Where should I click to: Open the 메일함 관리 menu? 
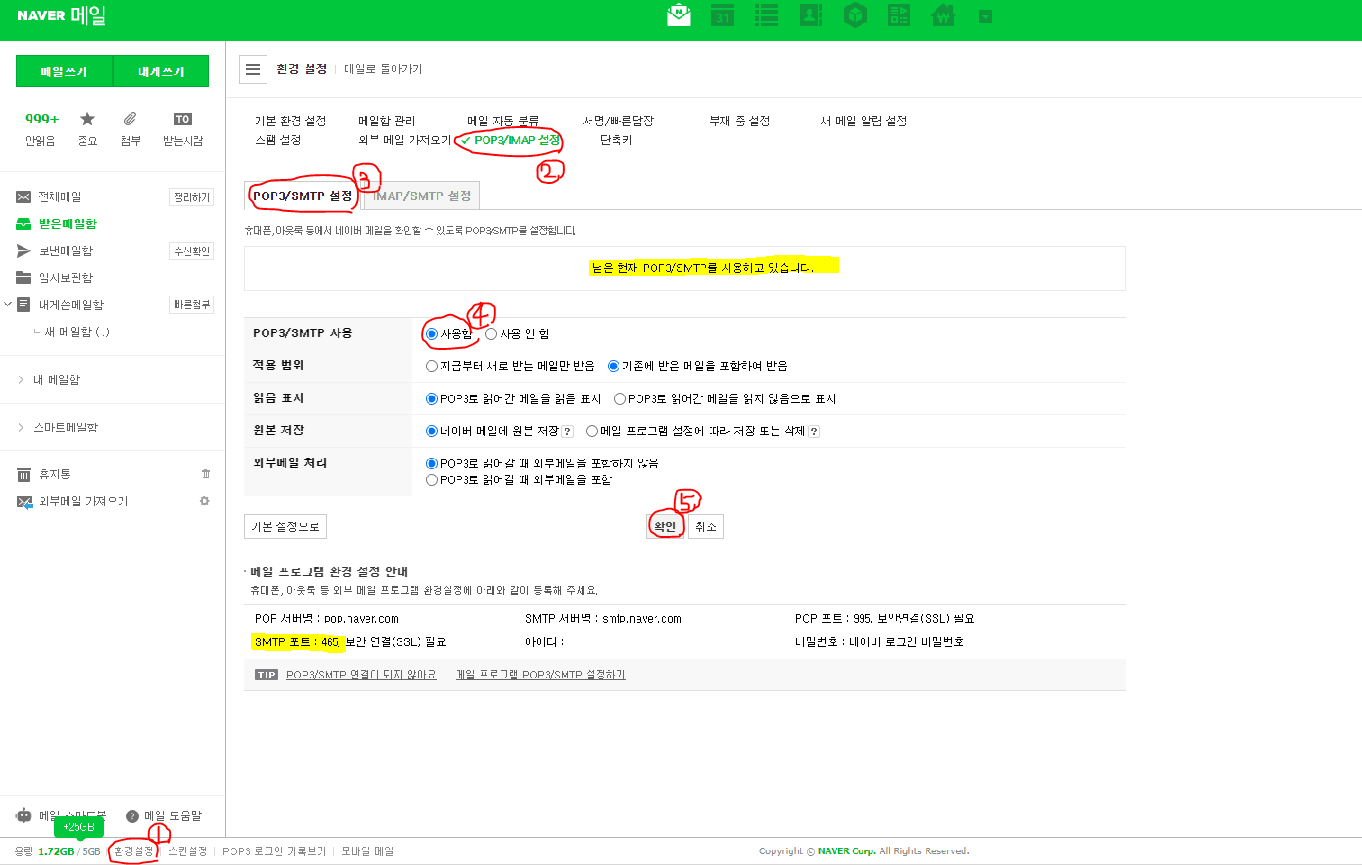click(386, 121)
